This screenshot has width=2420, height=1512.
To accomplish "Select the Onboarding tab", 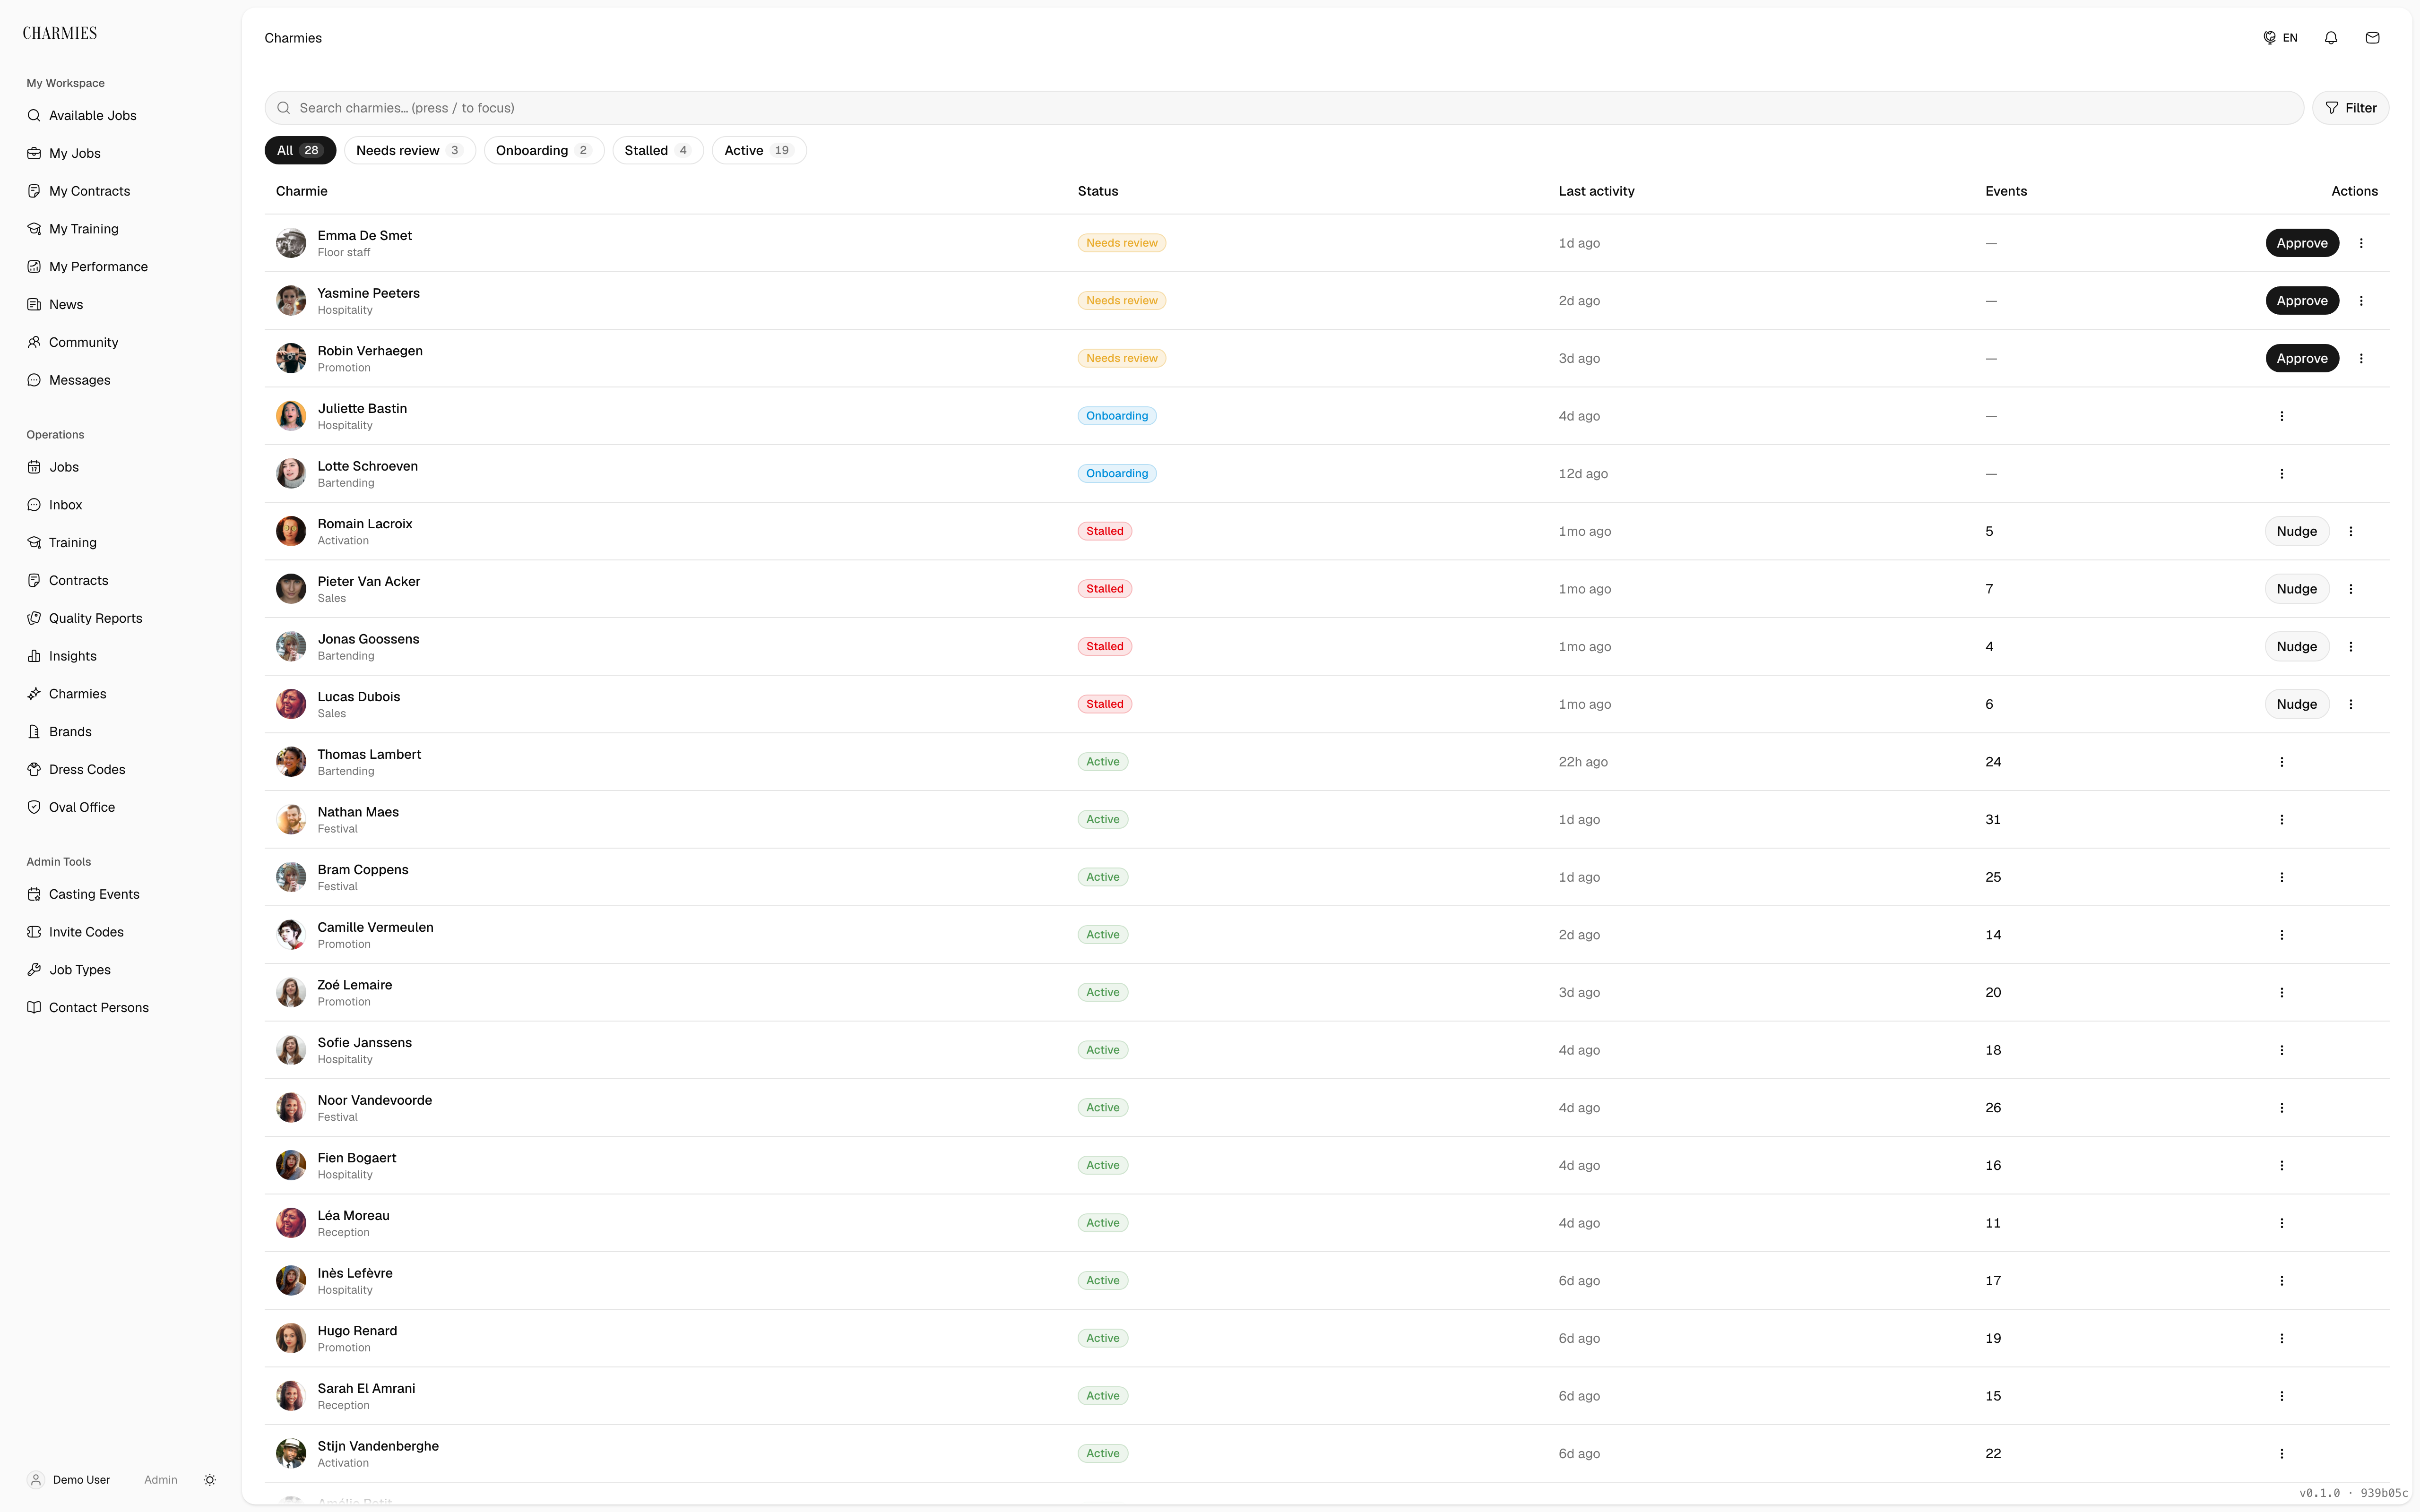I will pos(543,150).
